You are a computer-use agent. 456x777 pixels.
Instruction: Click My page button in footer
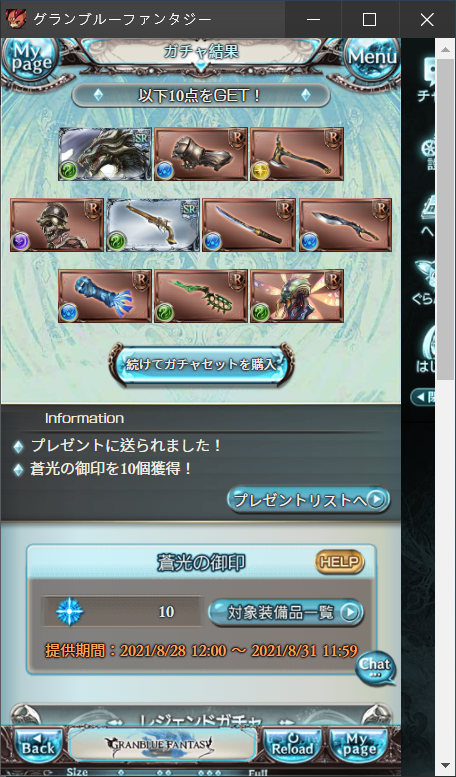pos(360,746)
